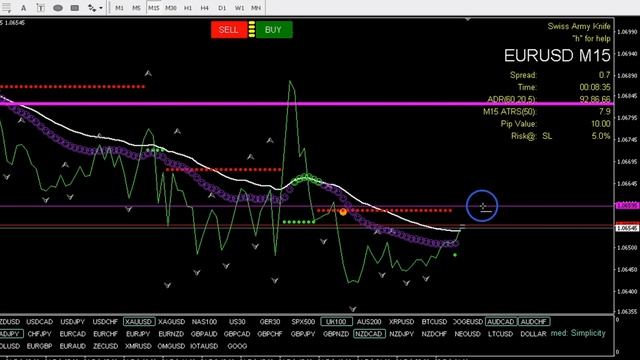Switch to AUS200 symbol
640x360 pixels.
tap(369, 322)
